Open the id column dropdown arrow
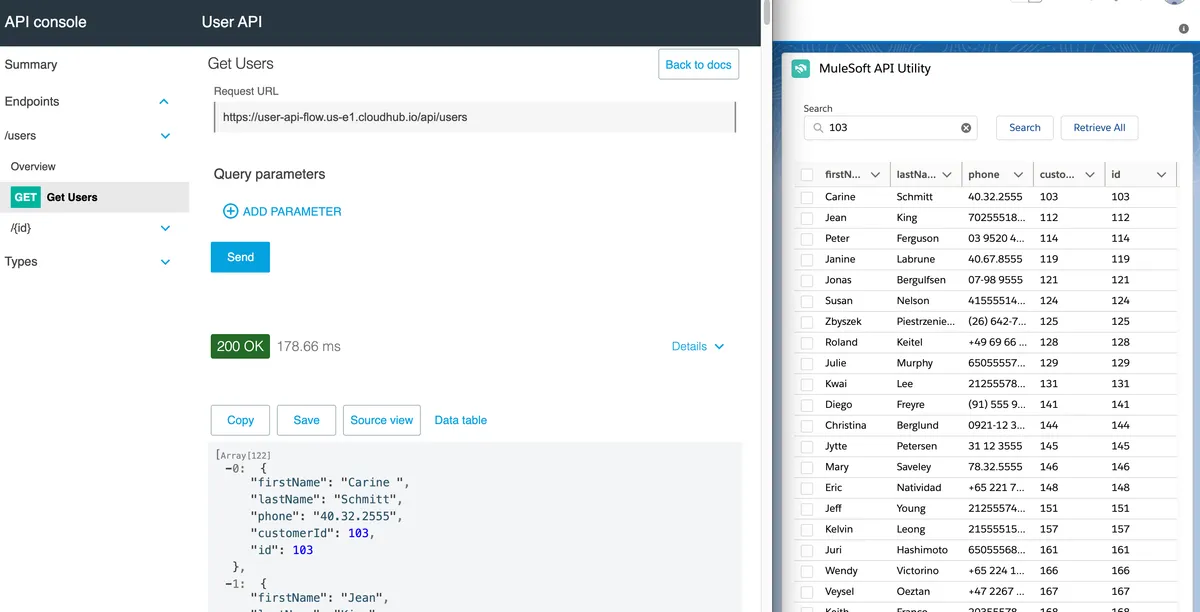This screenshot has width=1200, height=612. [x=1162, y=174]
